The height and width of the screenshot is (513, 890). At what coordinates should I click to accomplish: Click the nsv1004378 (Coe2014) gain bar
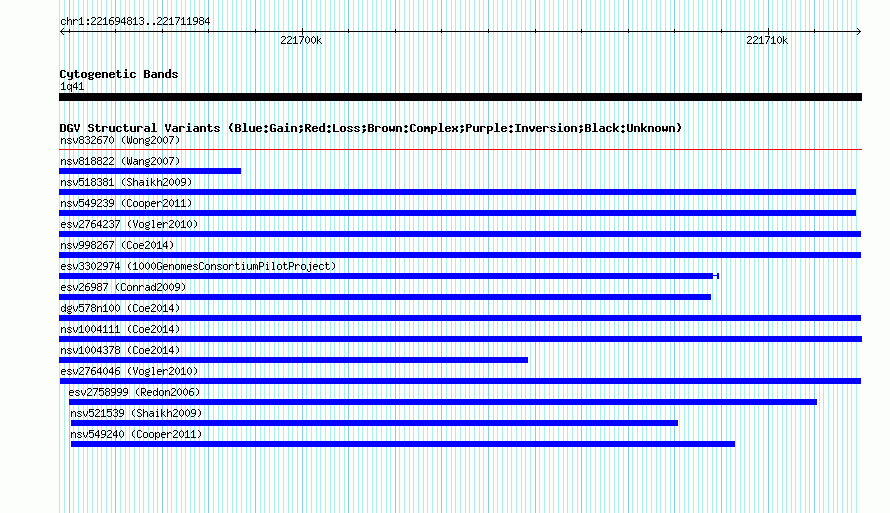(x=293, y=360)
